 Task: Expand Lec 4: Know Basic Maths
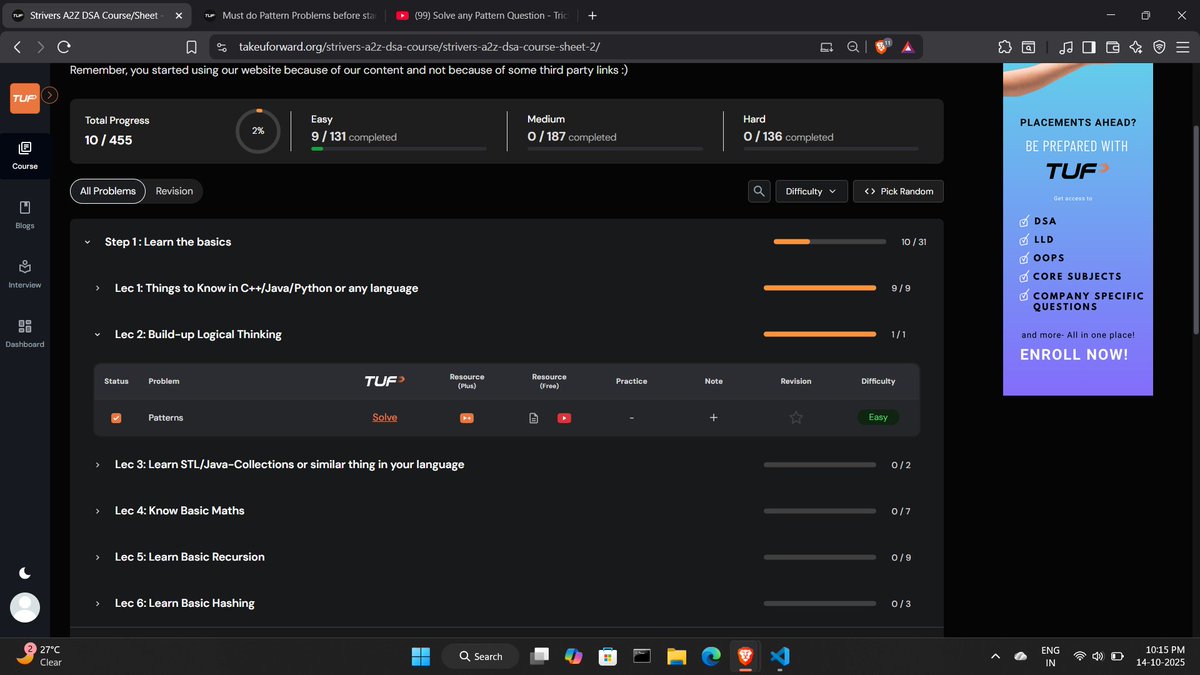tap(97, 511)
